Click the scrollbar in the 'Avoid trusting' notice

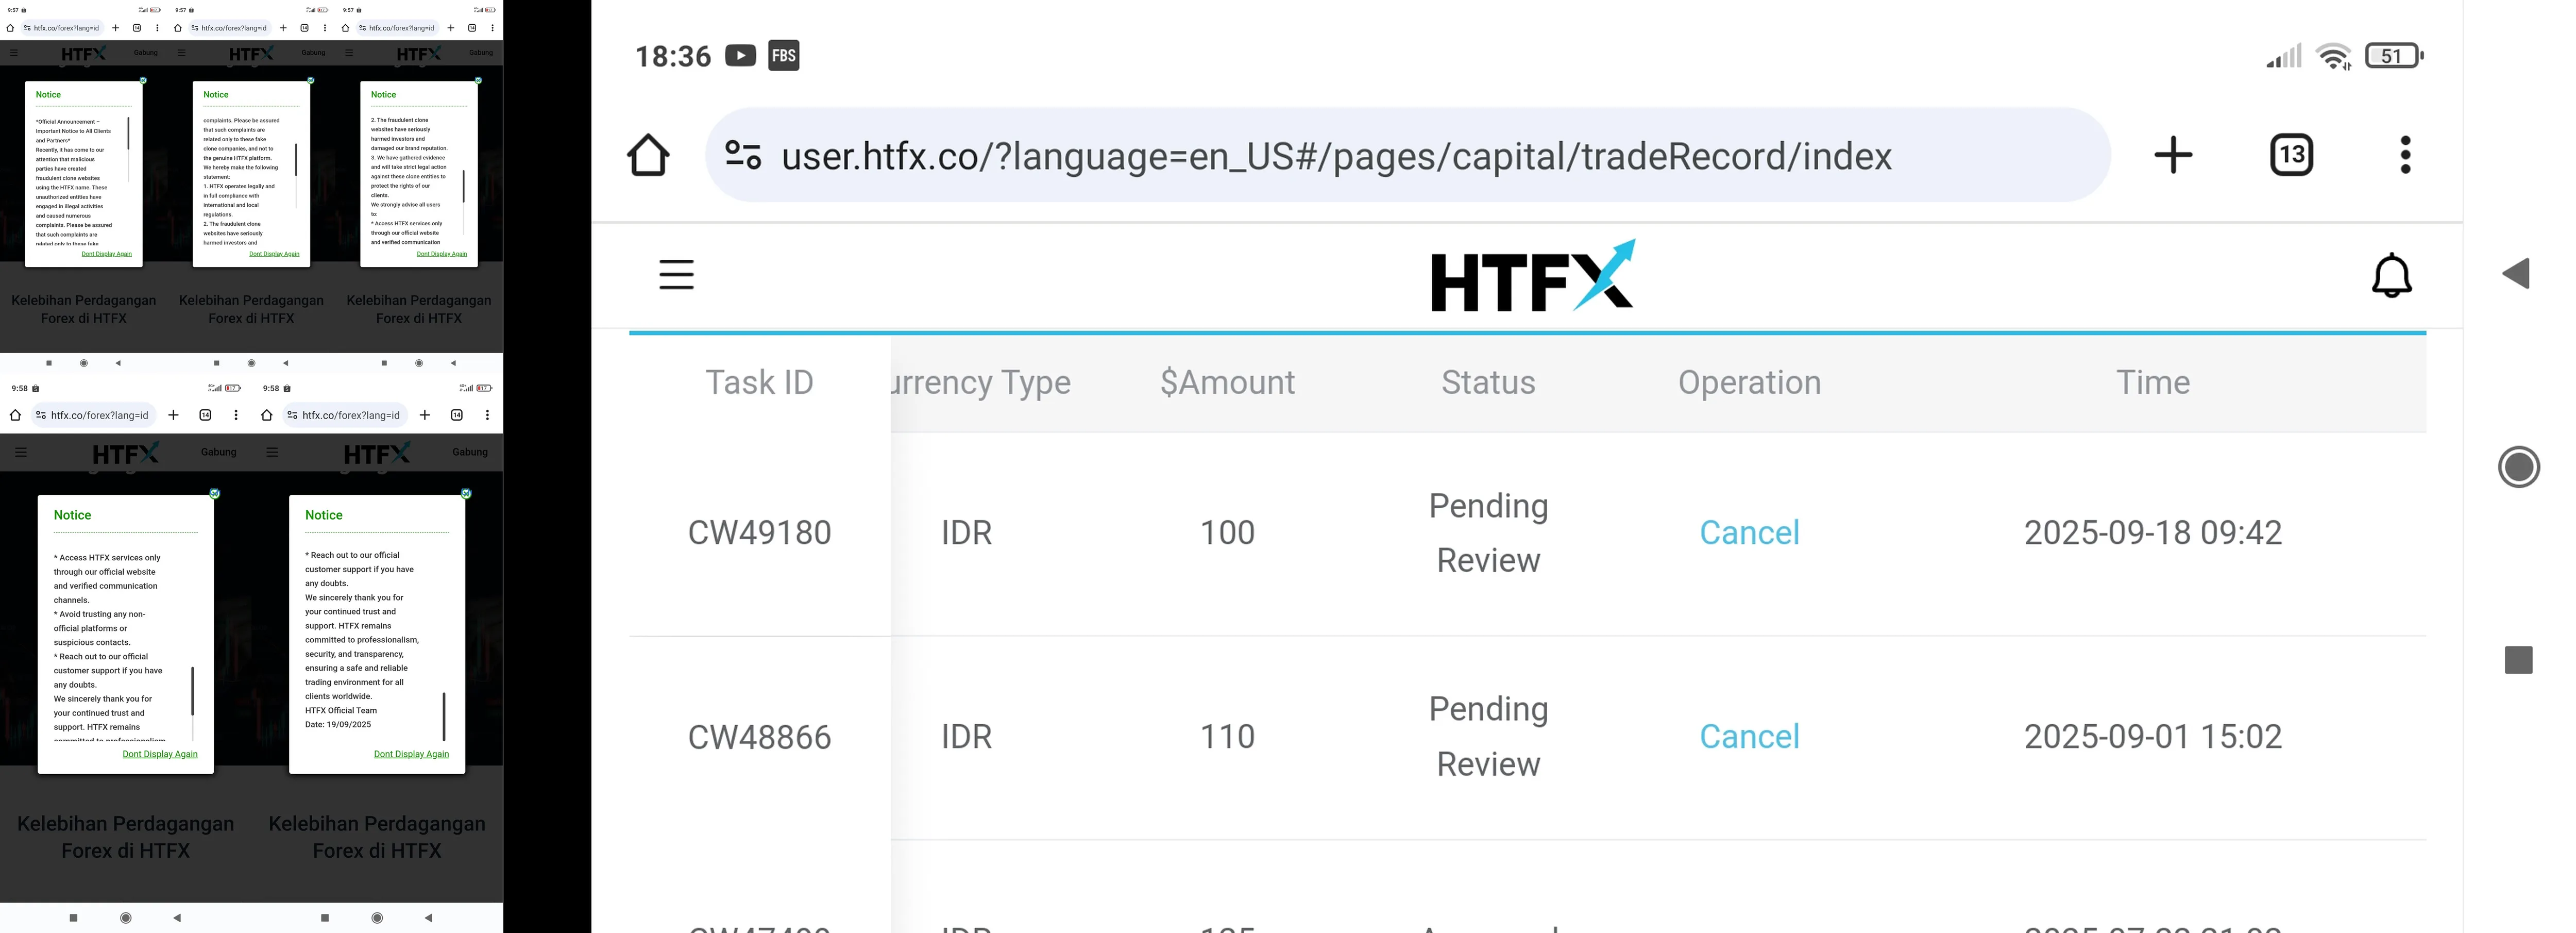pyautogui.click(x=192, y=691)
